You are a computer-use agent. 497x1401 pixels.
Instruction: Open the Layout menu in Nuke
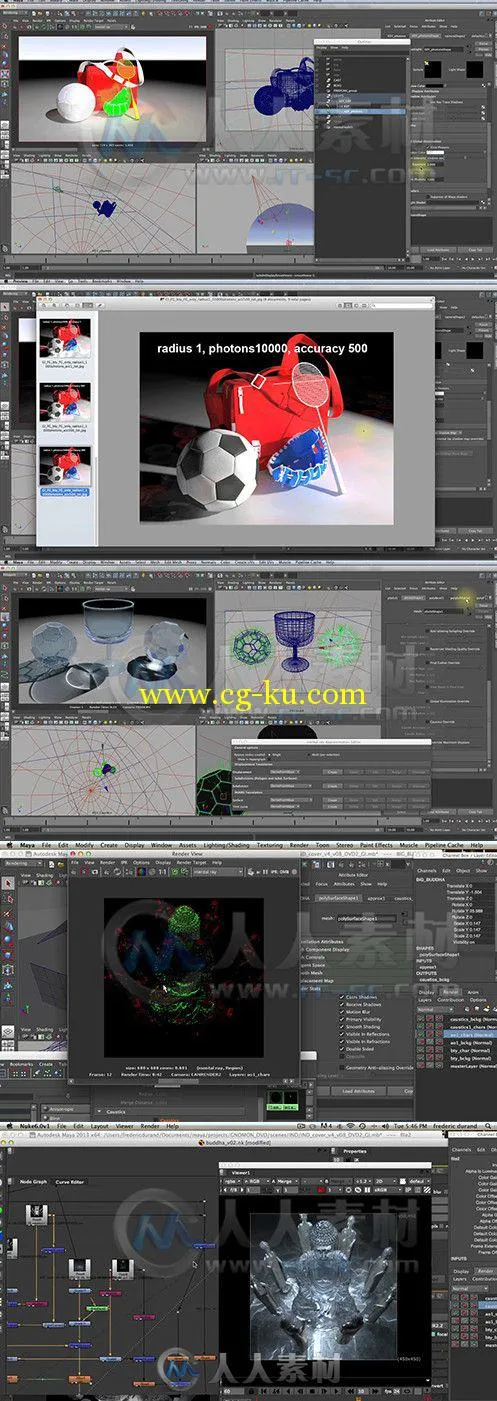coord(99,1125)
